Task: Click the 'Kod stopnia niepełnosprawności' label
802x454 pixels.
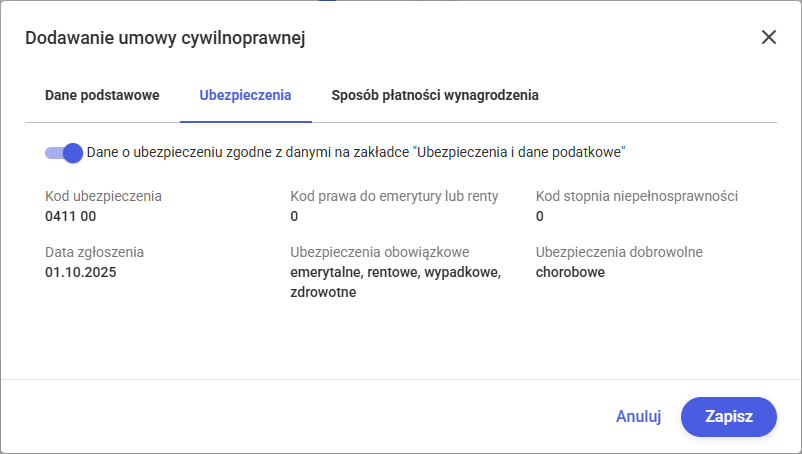Action: 637,196
